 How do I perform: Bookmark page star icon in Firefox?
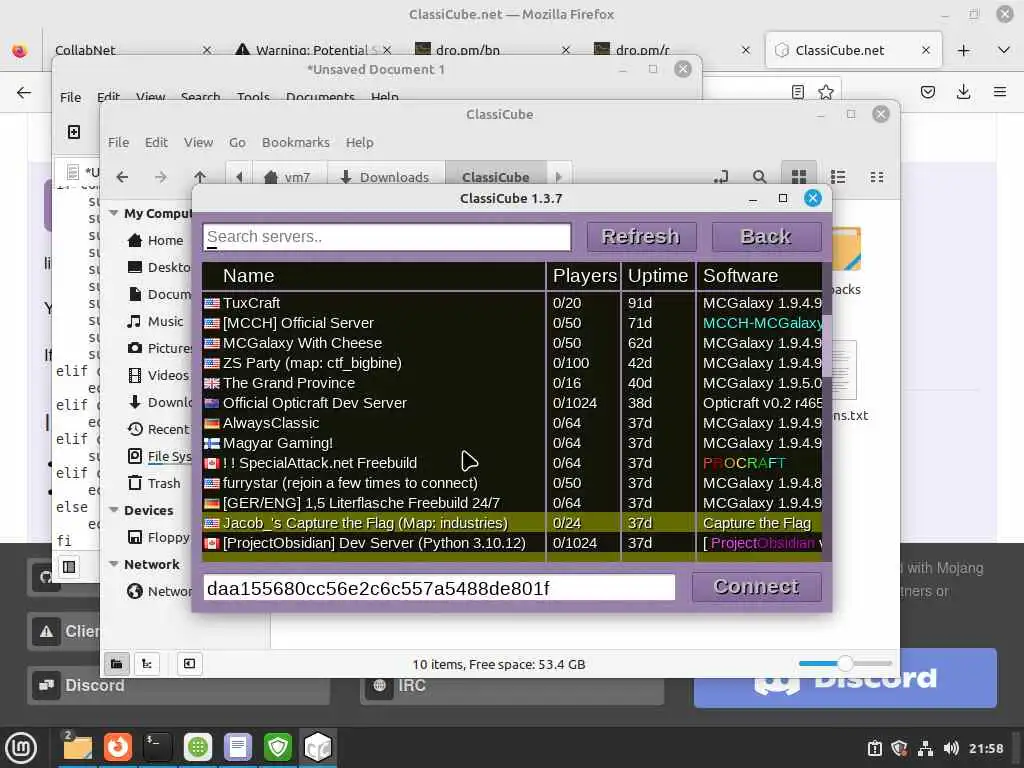(826, 92)
